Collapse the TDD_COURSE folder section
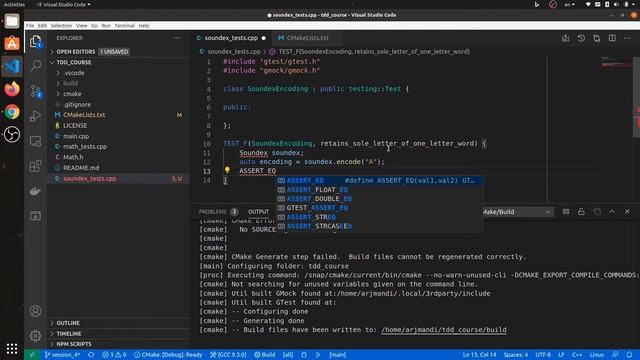 (118, 62)
